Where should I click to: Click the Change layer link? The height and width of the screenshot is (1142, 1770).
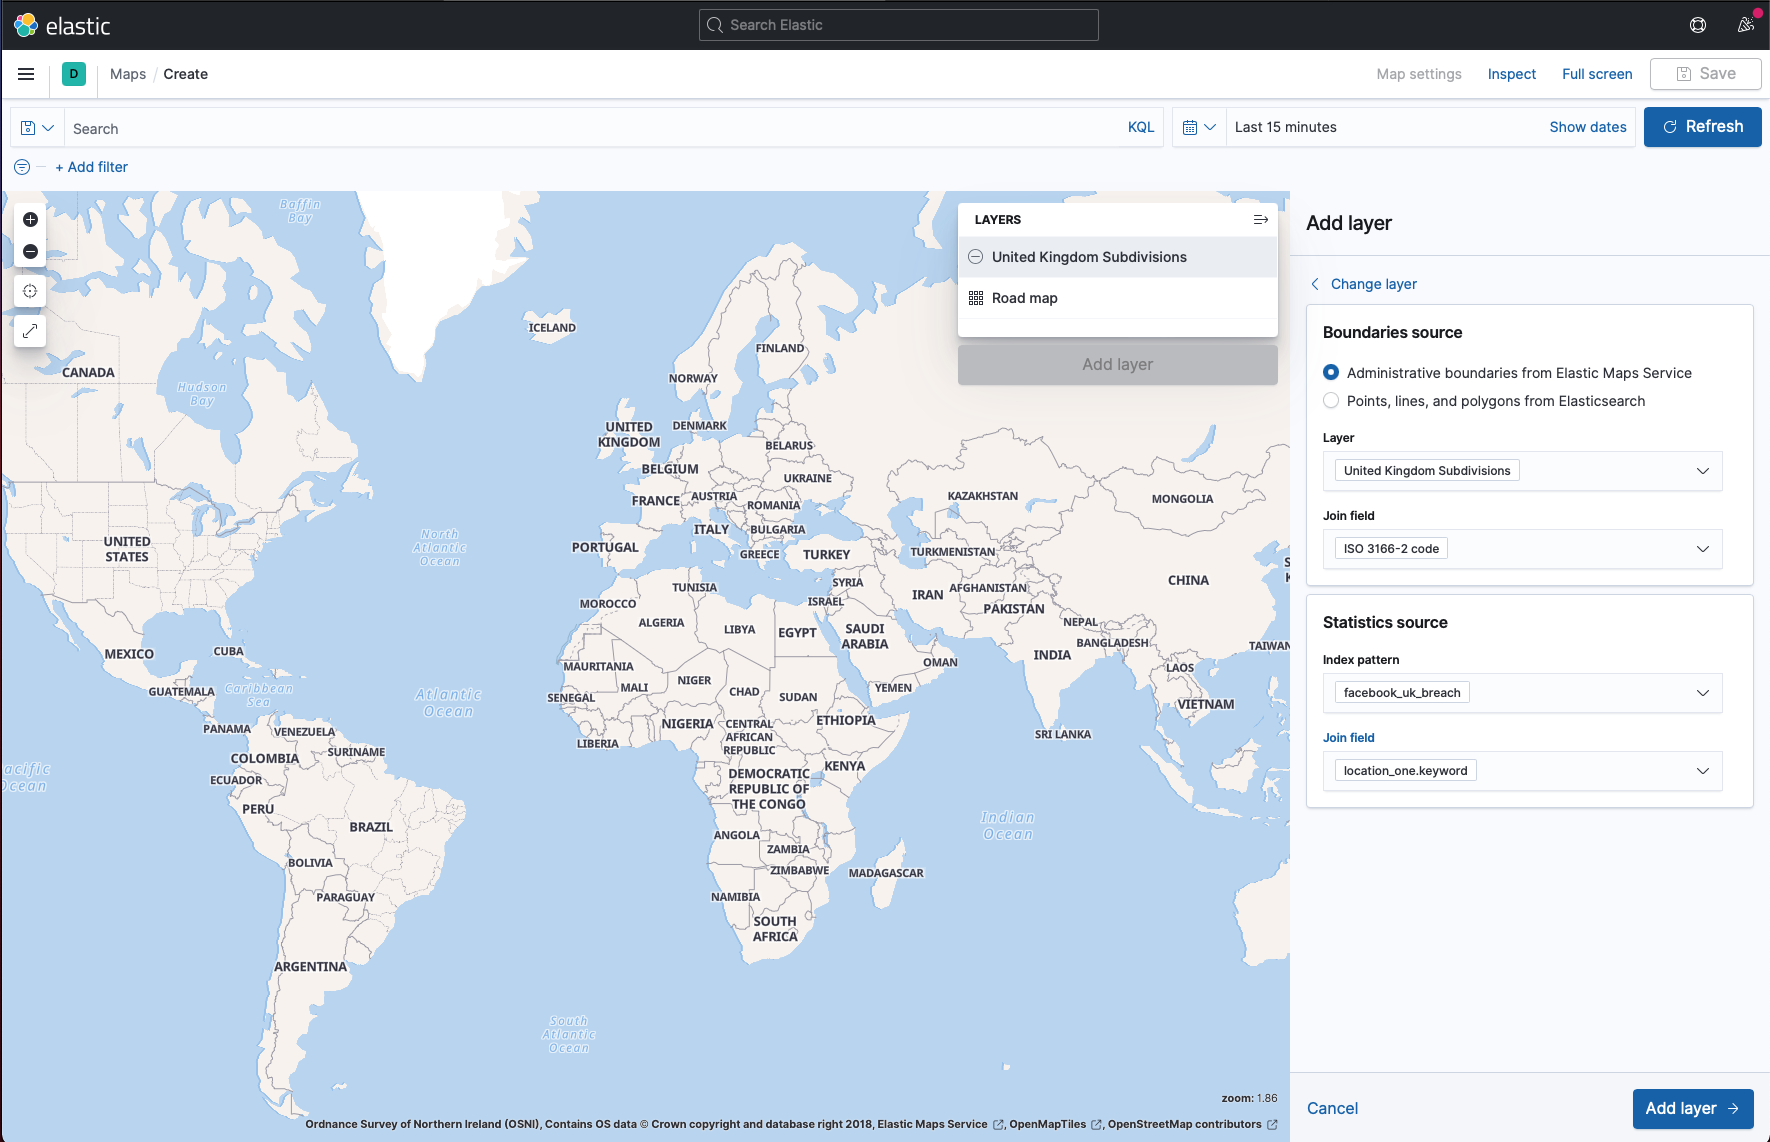pyautogui.click(x=1373, y=284)
